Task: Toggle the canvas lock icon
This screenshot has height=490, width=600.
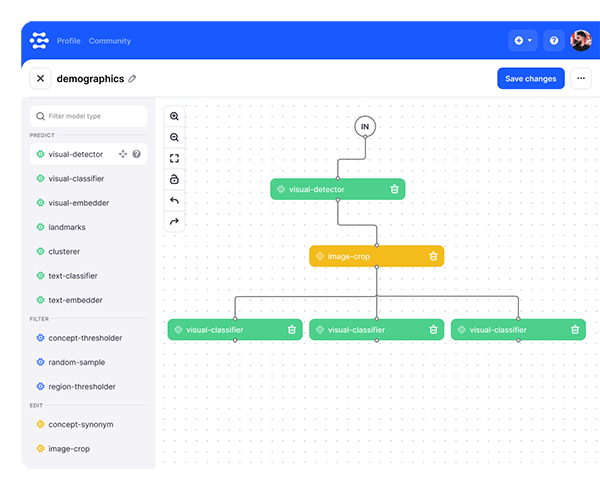Action: tap(175, 179)
